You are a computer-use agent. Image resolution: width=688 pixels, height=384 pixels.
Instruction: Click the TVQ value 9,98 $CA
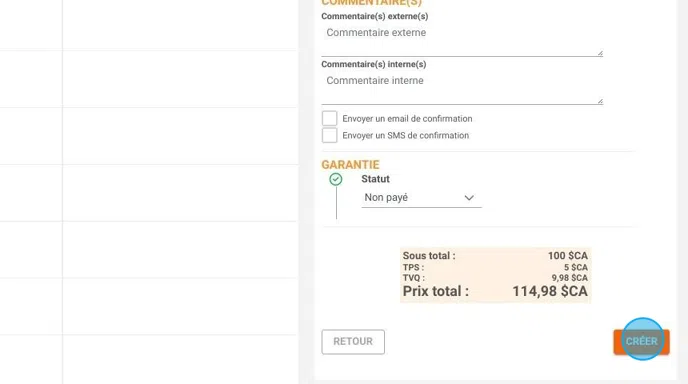click(x=570, y=278)
